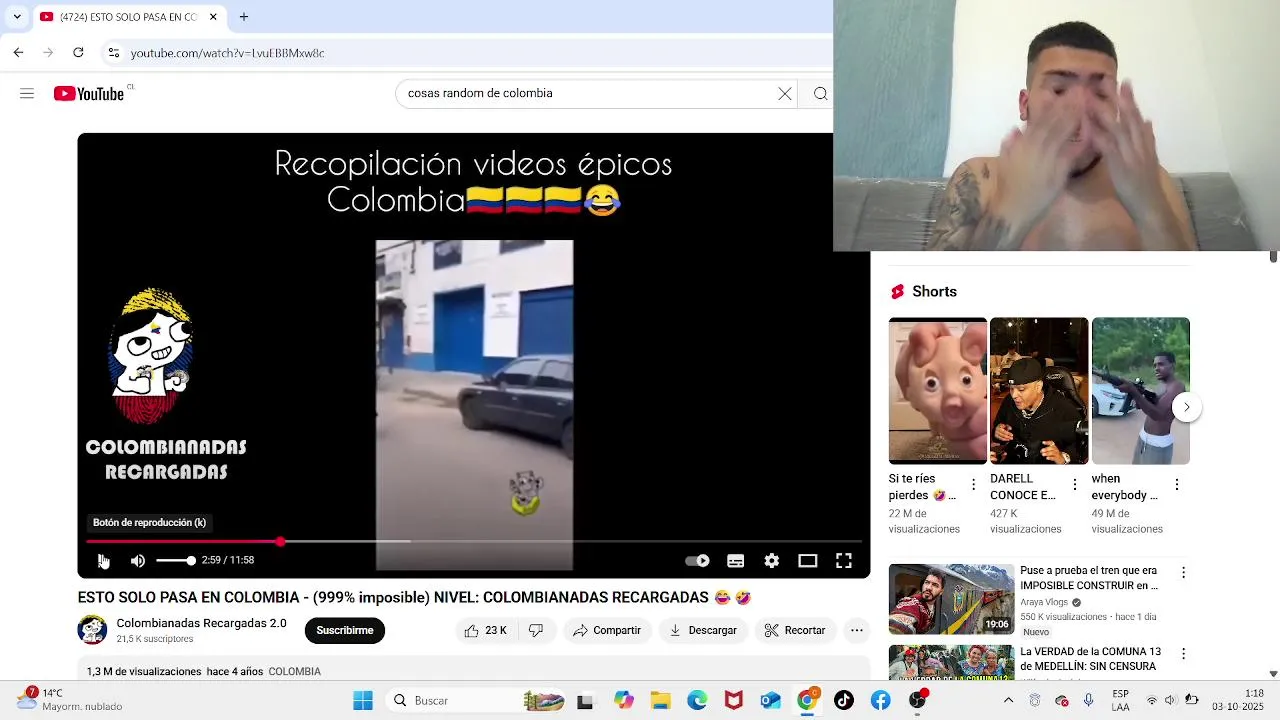Open Microsoft Edge from the taskbar

pos(697,701)
